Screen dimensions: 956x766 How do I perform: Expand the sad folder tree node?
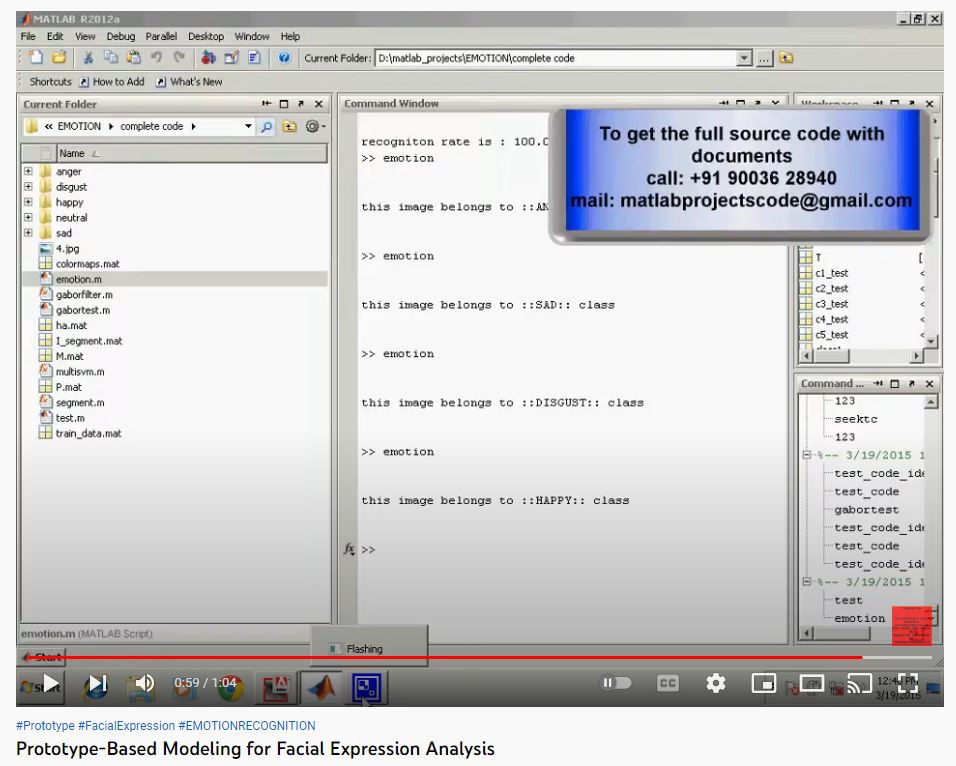pos(29,233)
